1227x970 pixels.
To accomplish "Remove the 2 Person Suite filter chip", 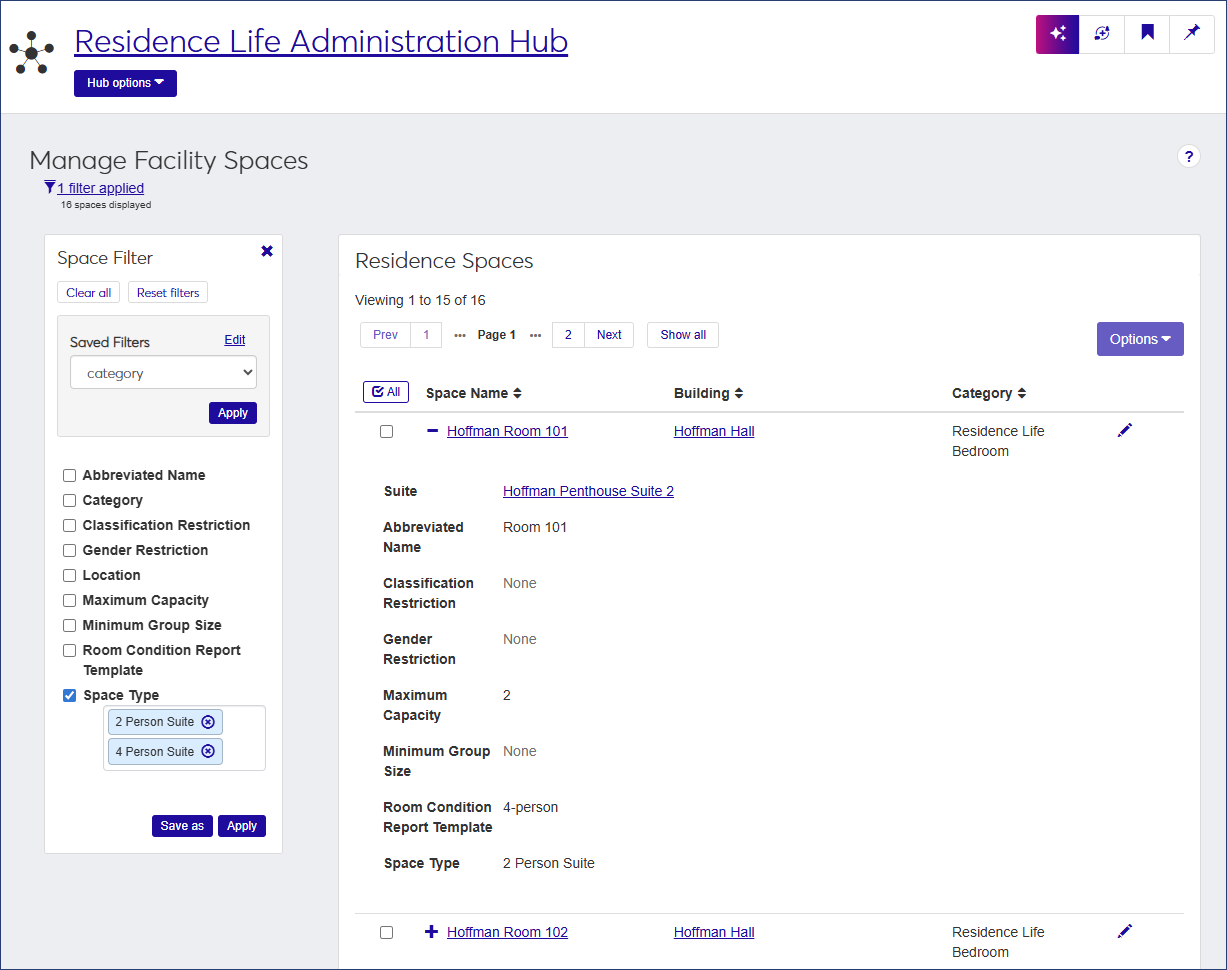I will pyautogui.click(x=208, y=721).
